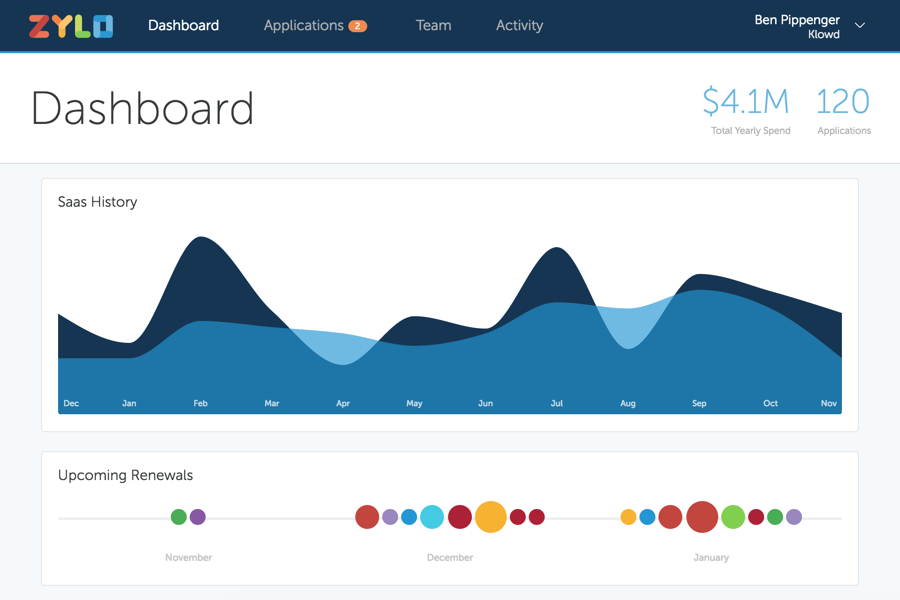Switch to the Team tab

[433, 26]
